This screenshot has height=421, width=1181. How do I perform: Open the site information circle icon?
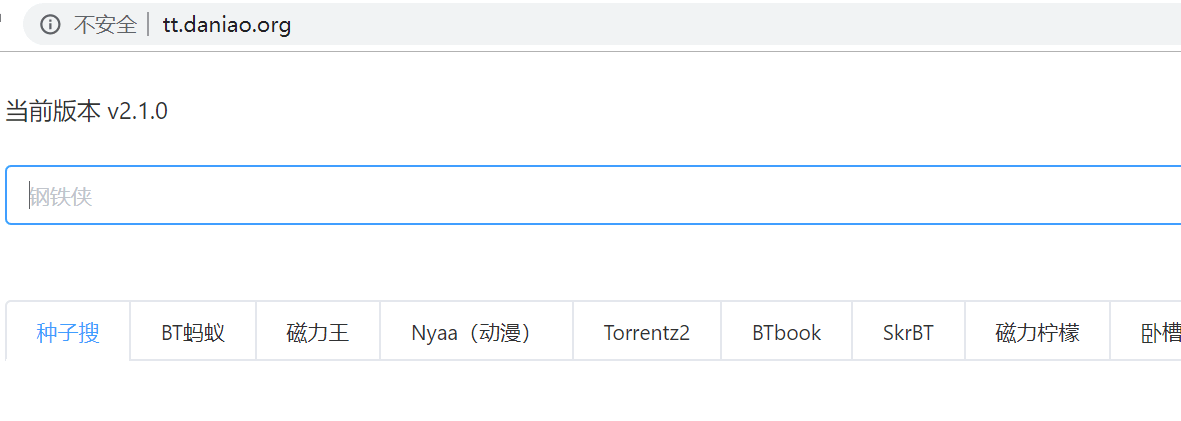coord(50,25)
